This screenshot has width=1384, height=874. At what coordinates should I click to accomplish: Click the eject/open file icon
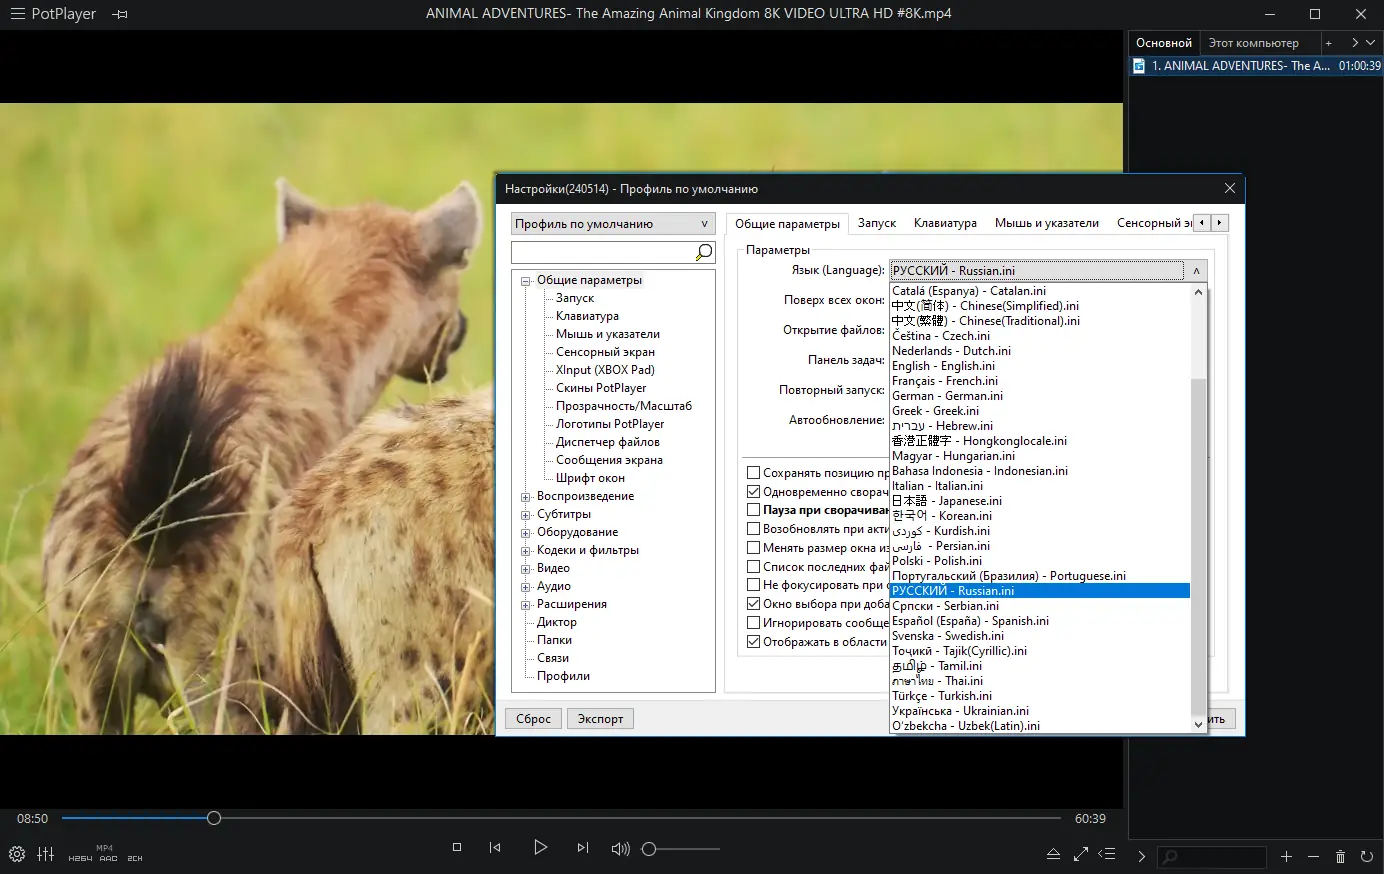pyautogui.click(x=1053, y=855)
